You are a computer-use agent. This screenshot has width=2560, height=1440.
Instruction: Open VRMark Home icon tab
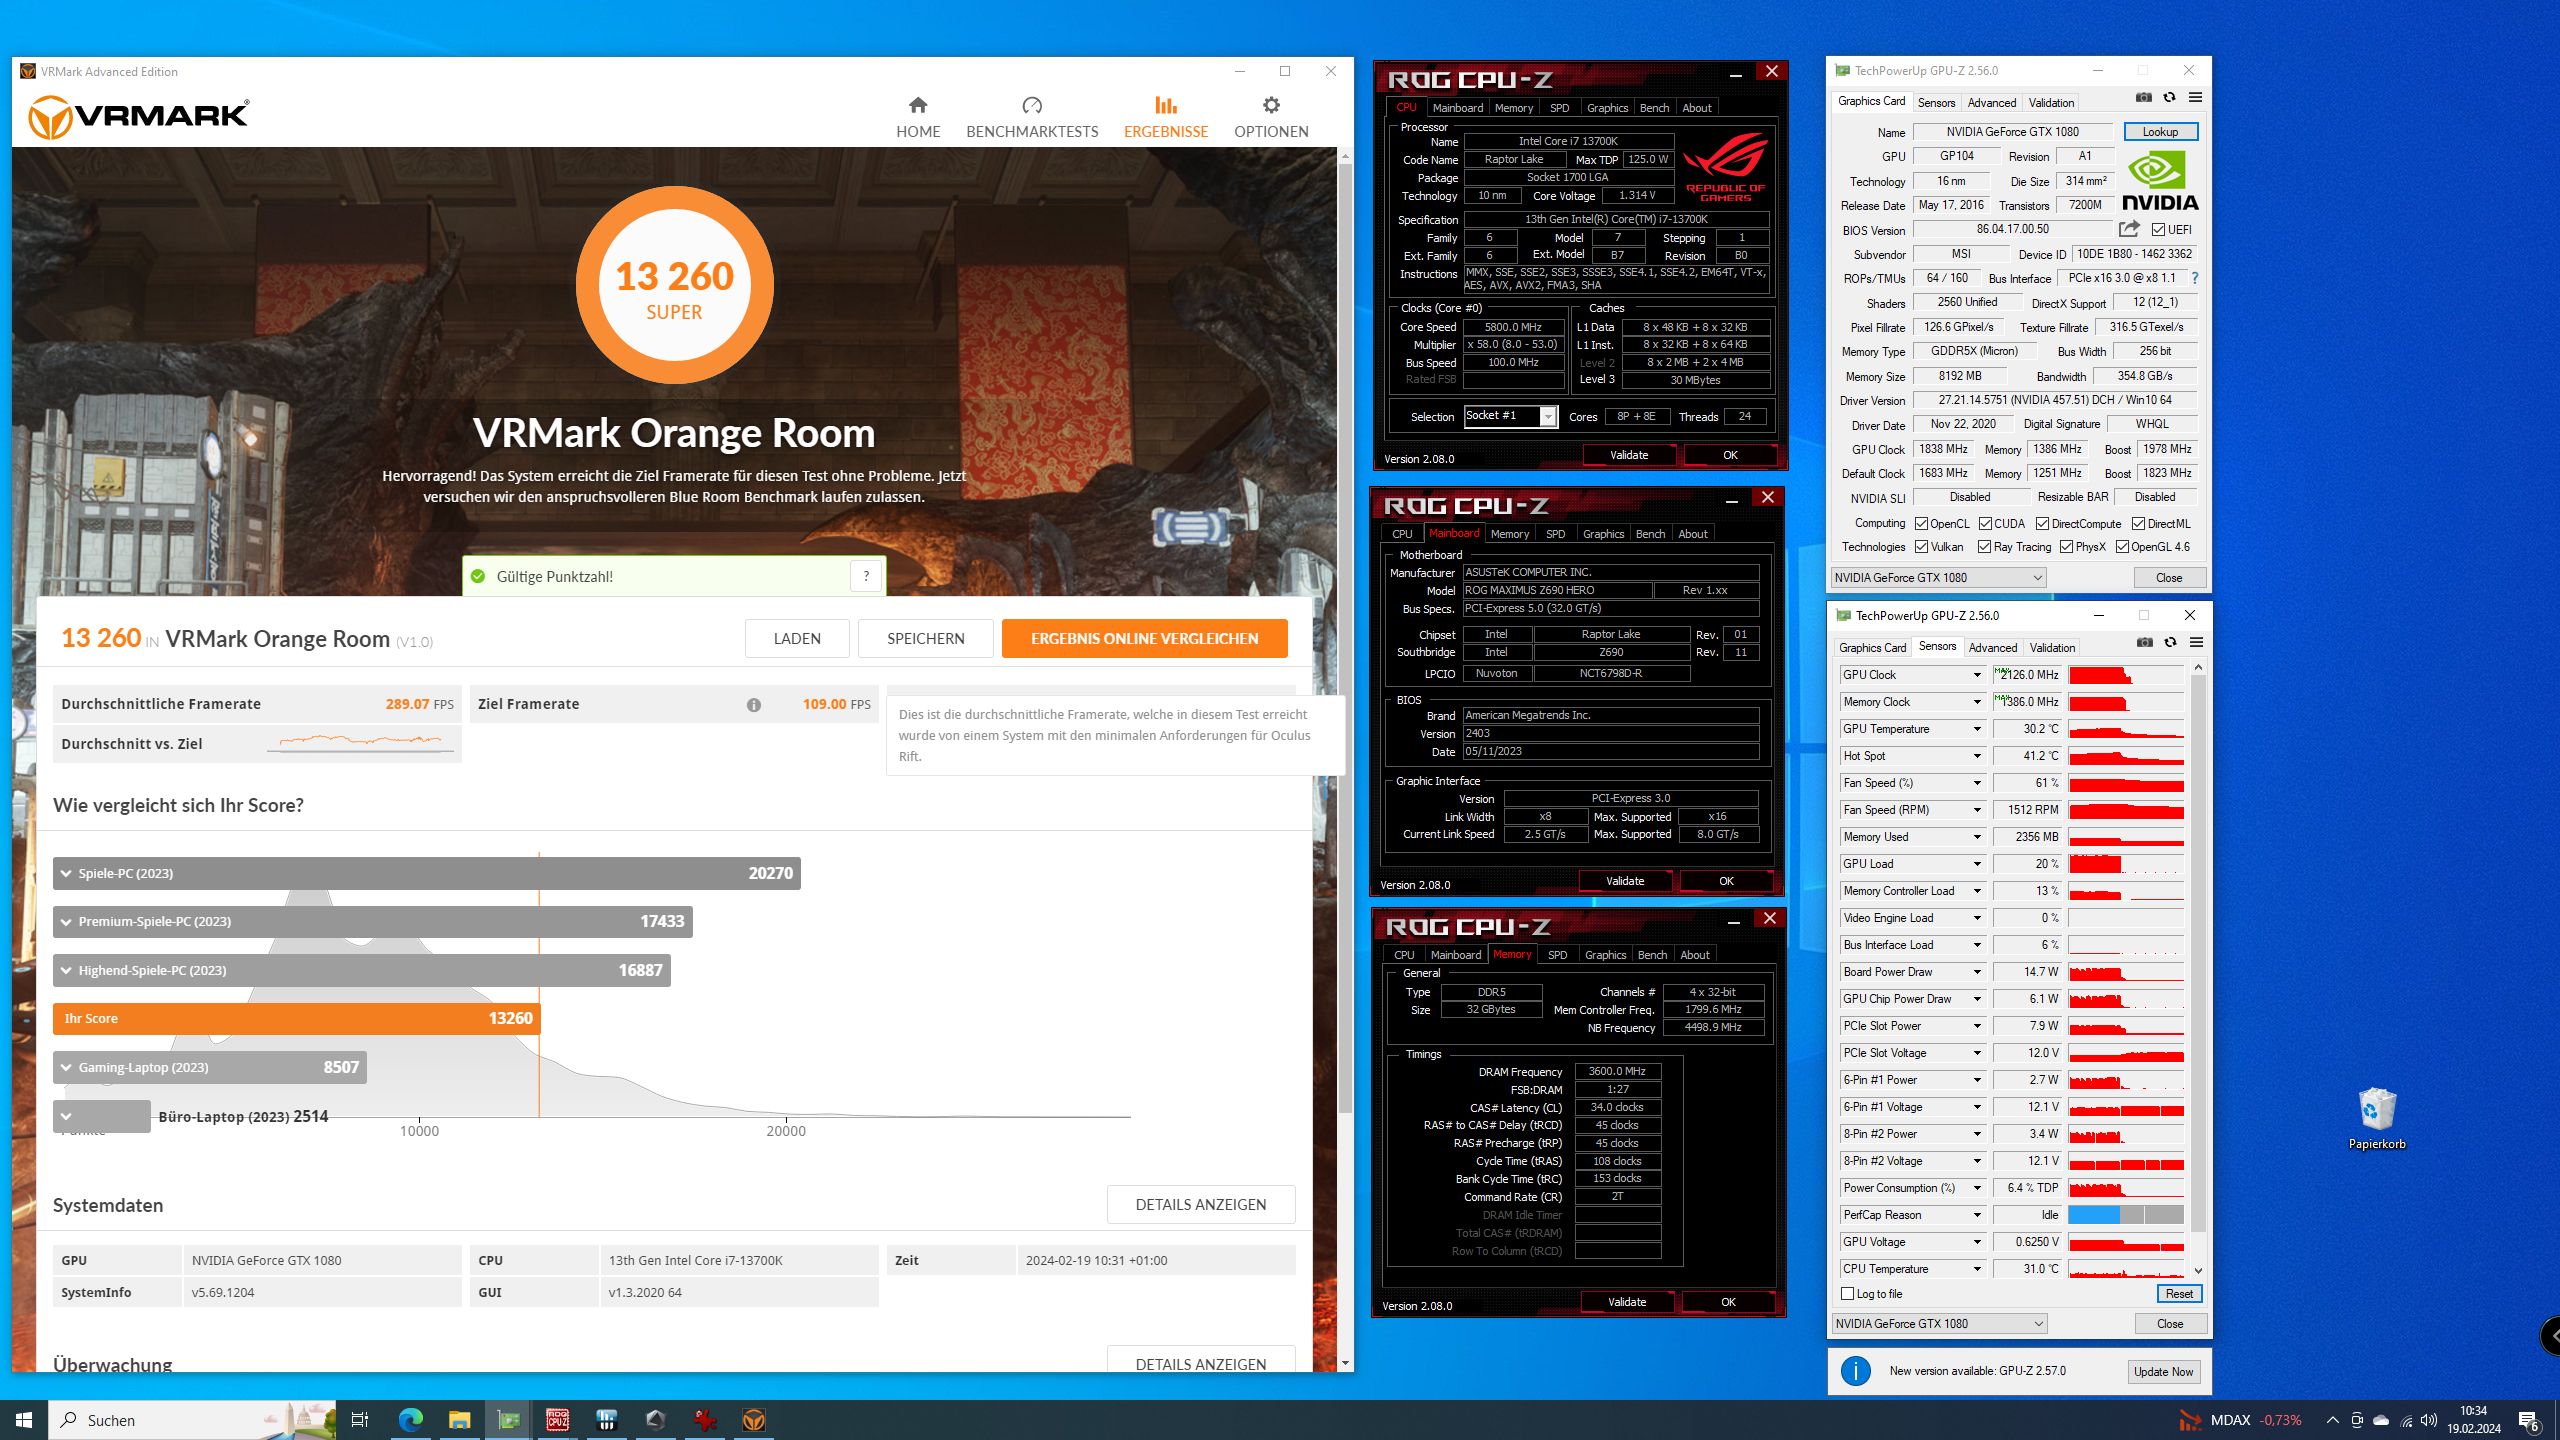(918, 105)
